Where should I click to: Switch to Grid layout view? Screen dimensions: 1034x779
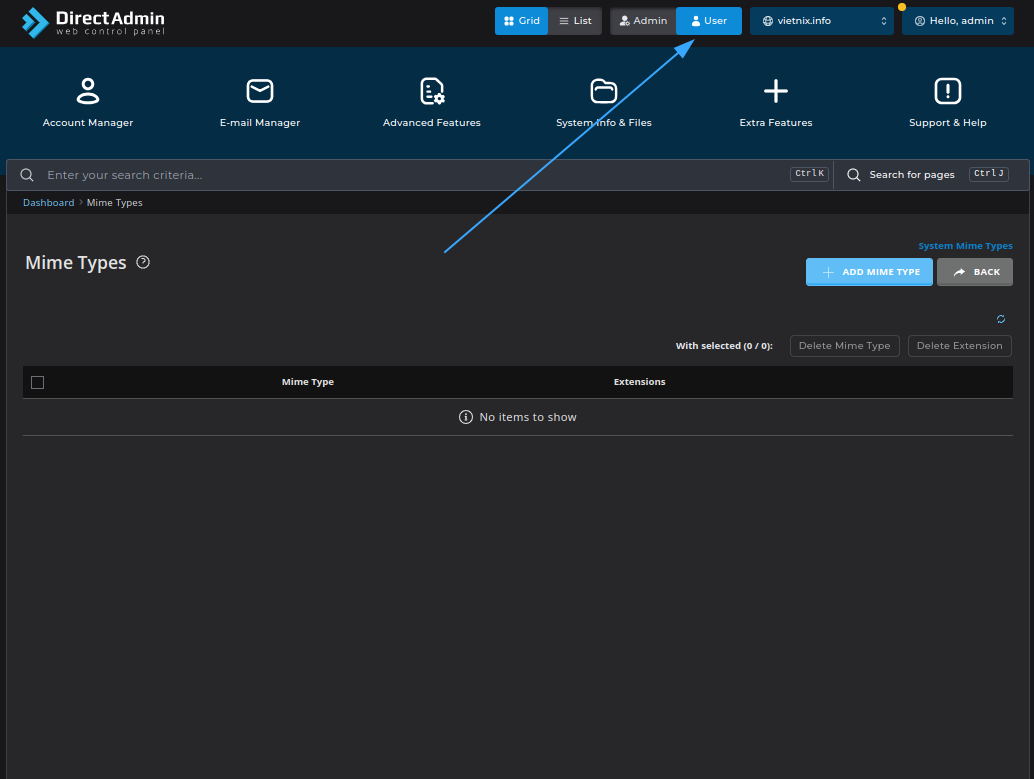tap(521, 21)
